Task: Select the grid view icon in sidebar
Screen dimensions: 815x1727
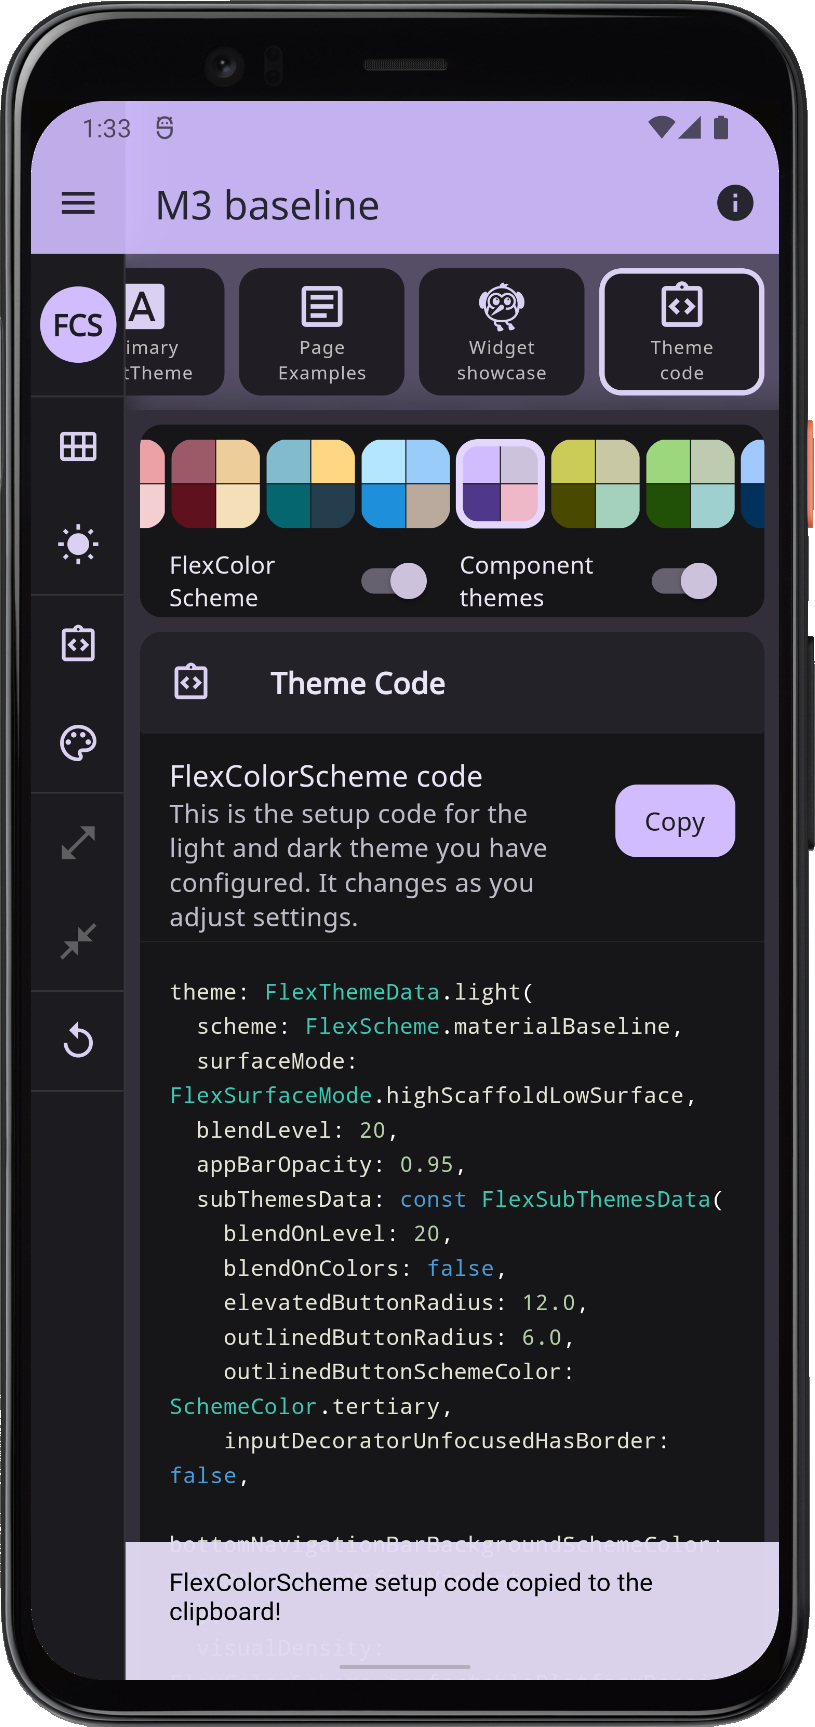Action: pos(78,446)
